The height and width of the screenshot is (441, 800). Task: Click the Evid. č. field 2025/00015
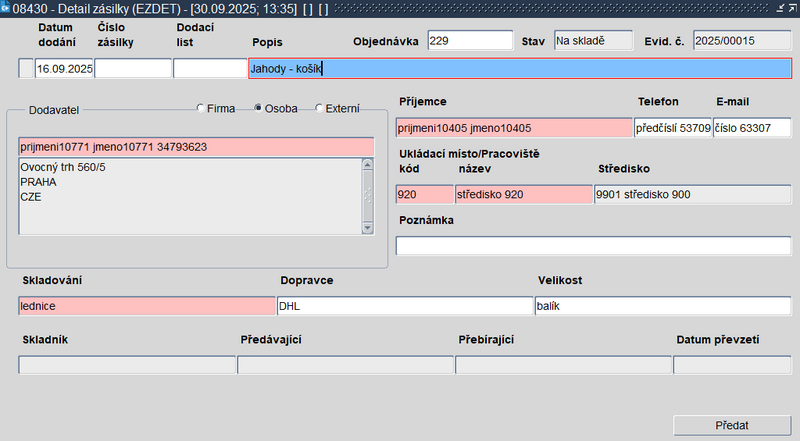pos(742,41)
